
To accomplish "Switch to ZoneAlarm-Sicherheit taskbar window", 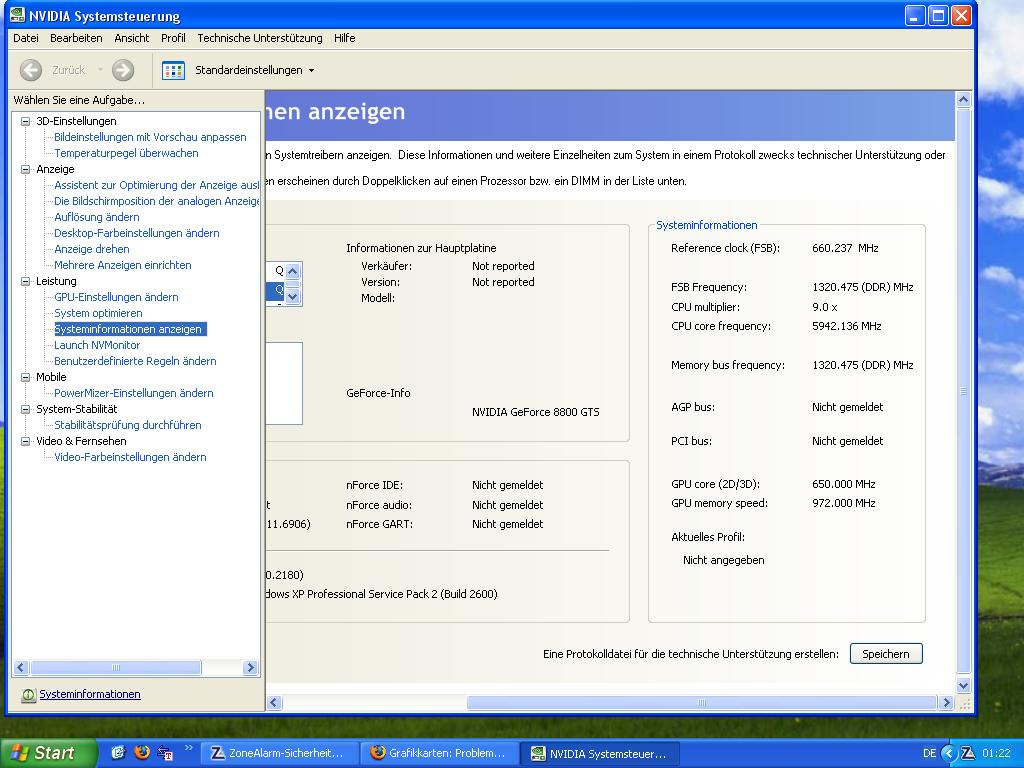I will coord(278,753).
